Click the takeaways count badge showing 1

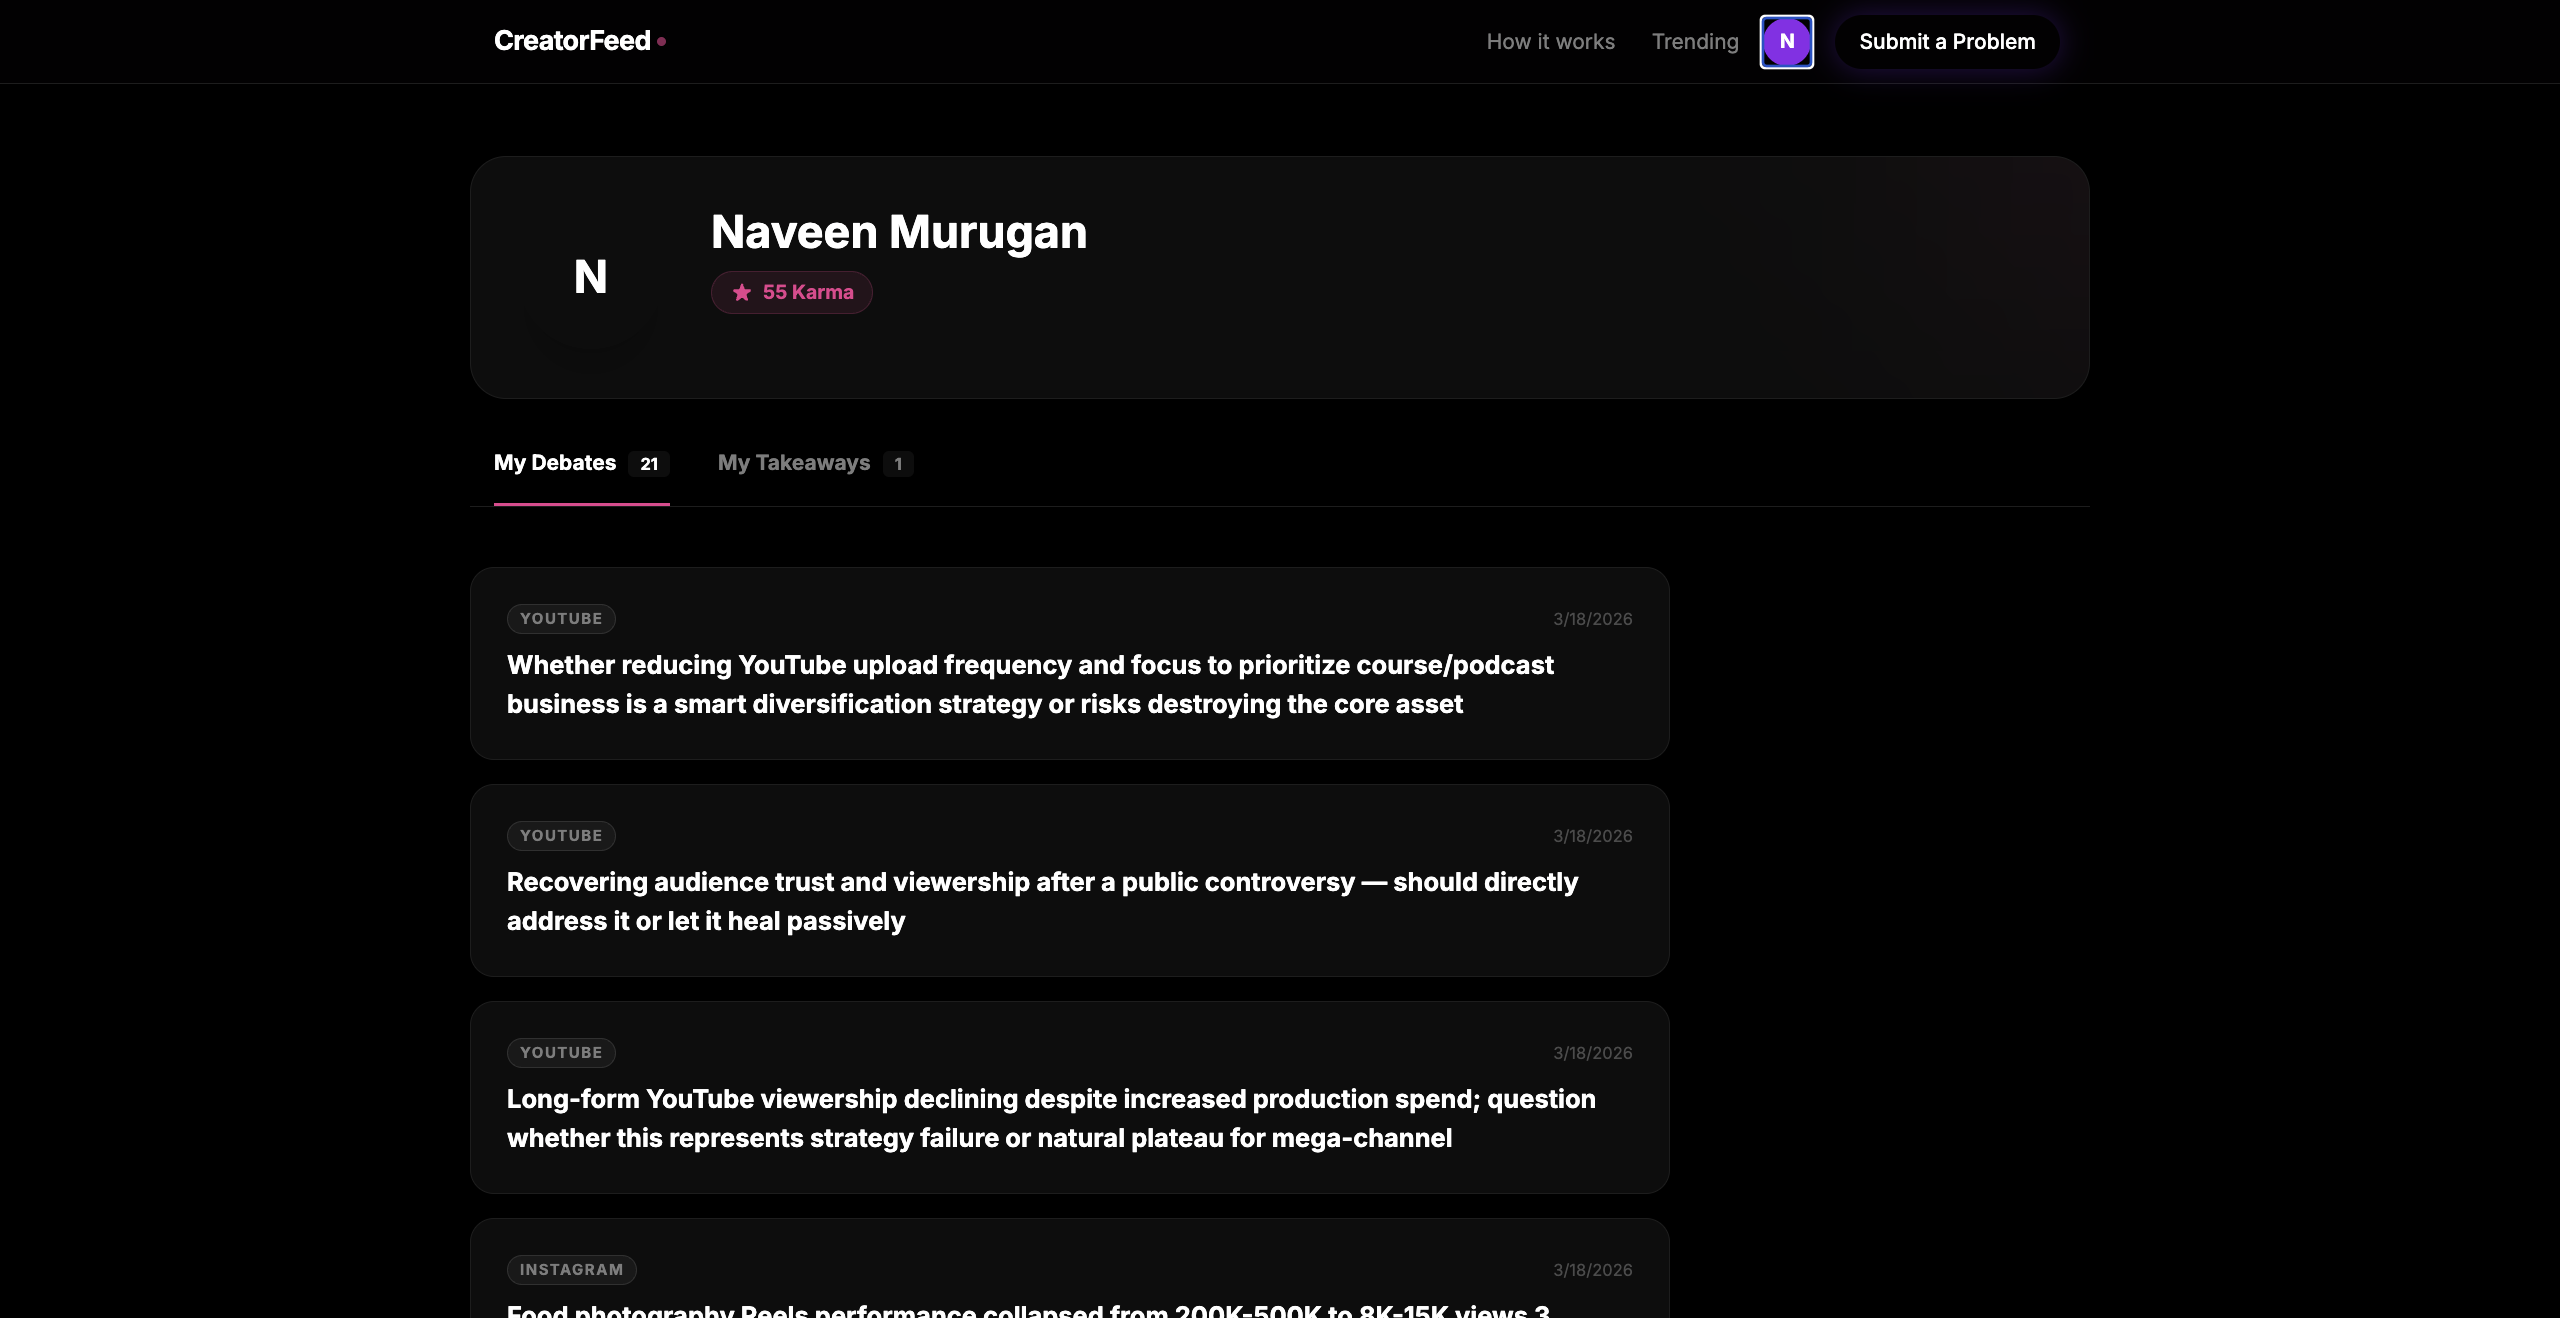898,464
